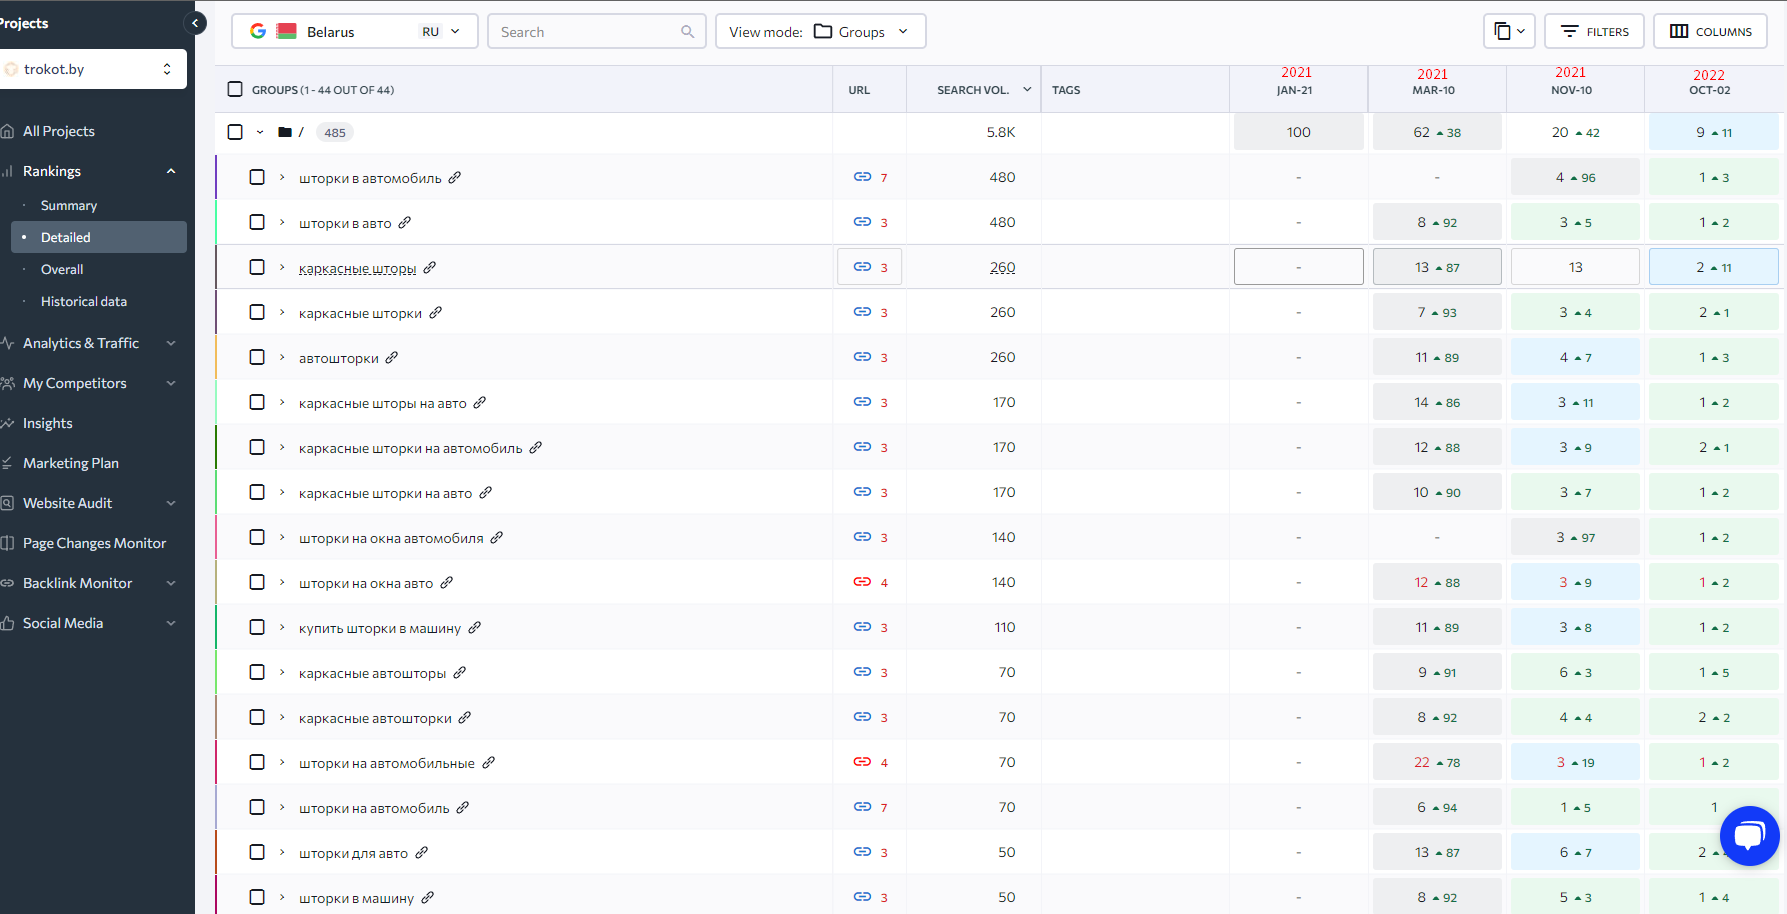The height and width of the screenshot is (914, 1787).
Task: Click the search magnifier icon
Action: point(687,32)
